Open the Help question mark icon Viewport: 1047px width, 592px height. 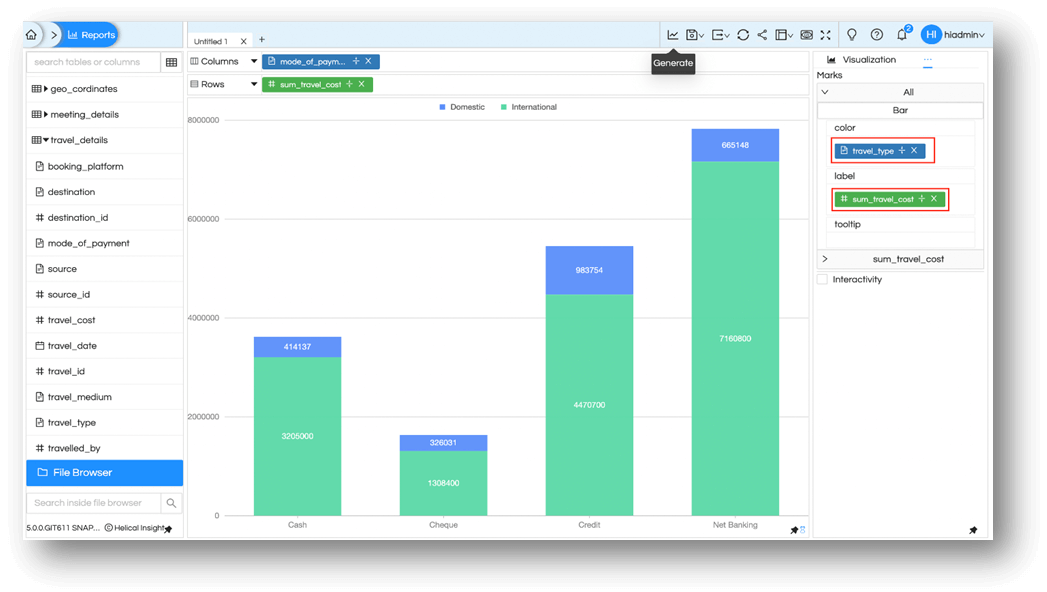coord(877,35)
